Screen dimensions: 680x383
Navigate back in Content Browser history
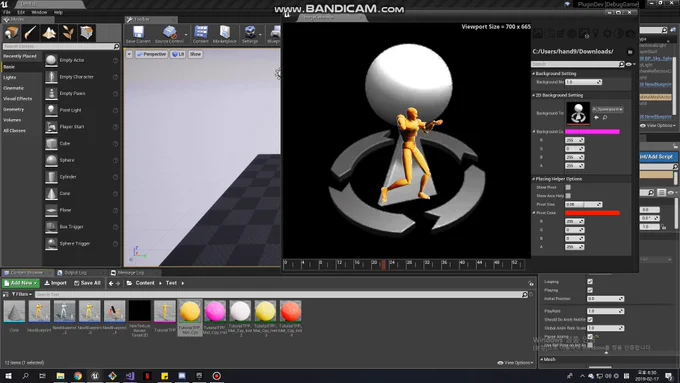point(111,283)
